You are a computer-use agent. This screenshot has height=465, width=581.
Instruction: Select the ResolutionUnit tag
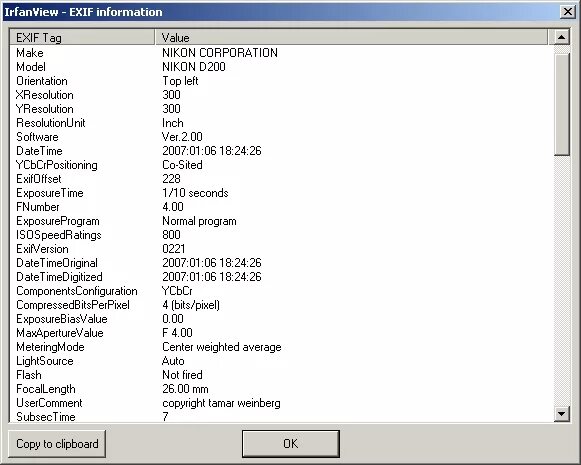51,123
